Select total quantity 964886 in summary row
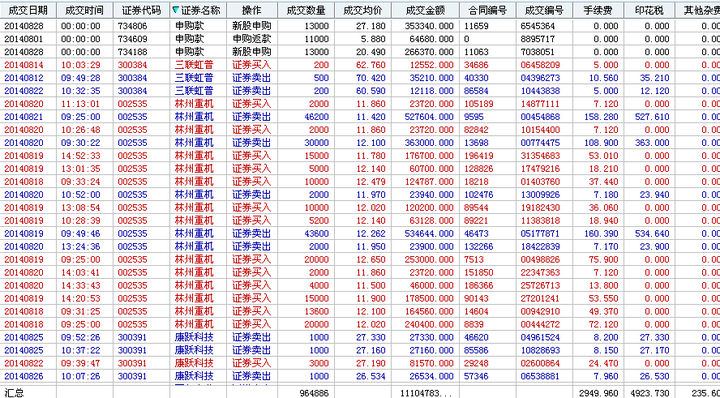The image size is (720, 398). point(314,393)
